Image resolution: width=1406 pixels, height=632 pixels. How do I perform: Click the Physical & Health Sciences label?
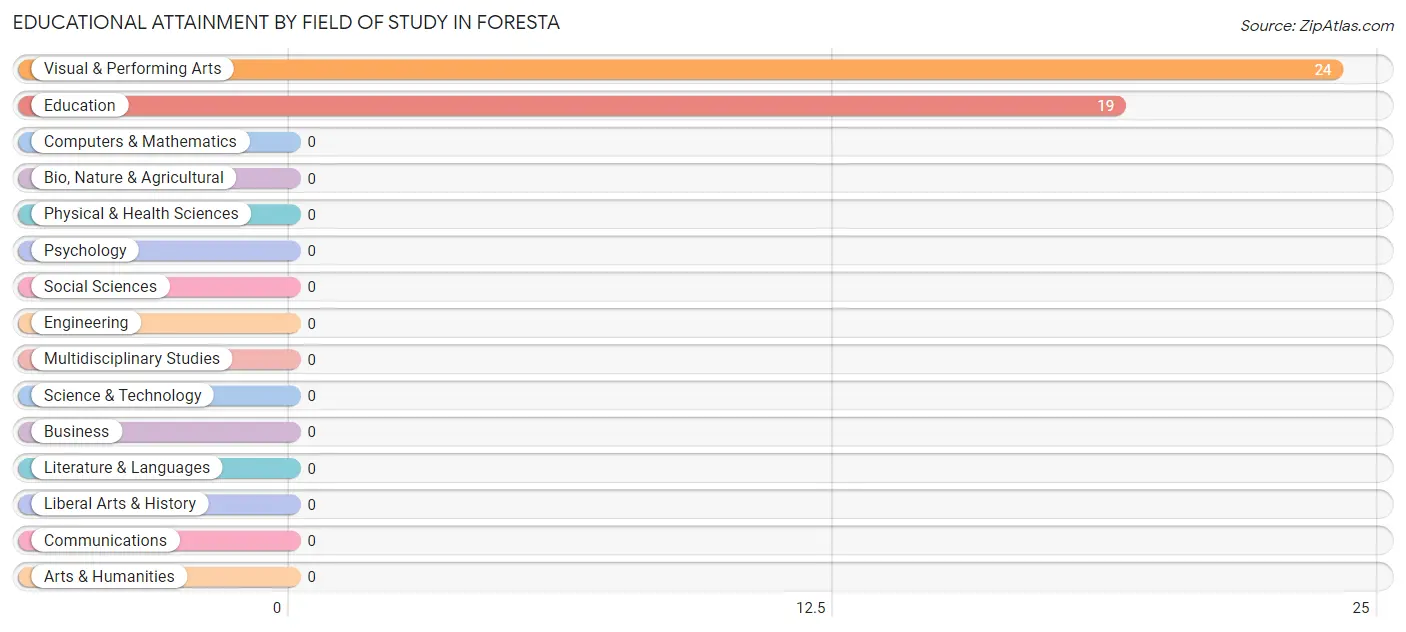pyautogui.click(x=141, y=214)
